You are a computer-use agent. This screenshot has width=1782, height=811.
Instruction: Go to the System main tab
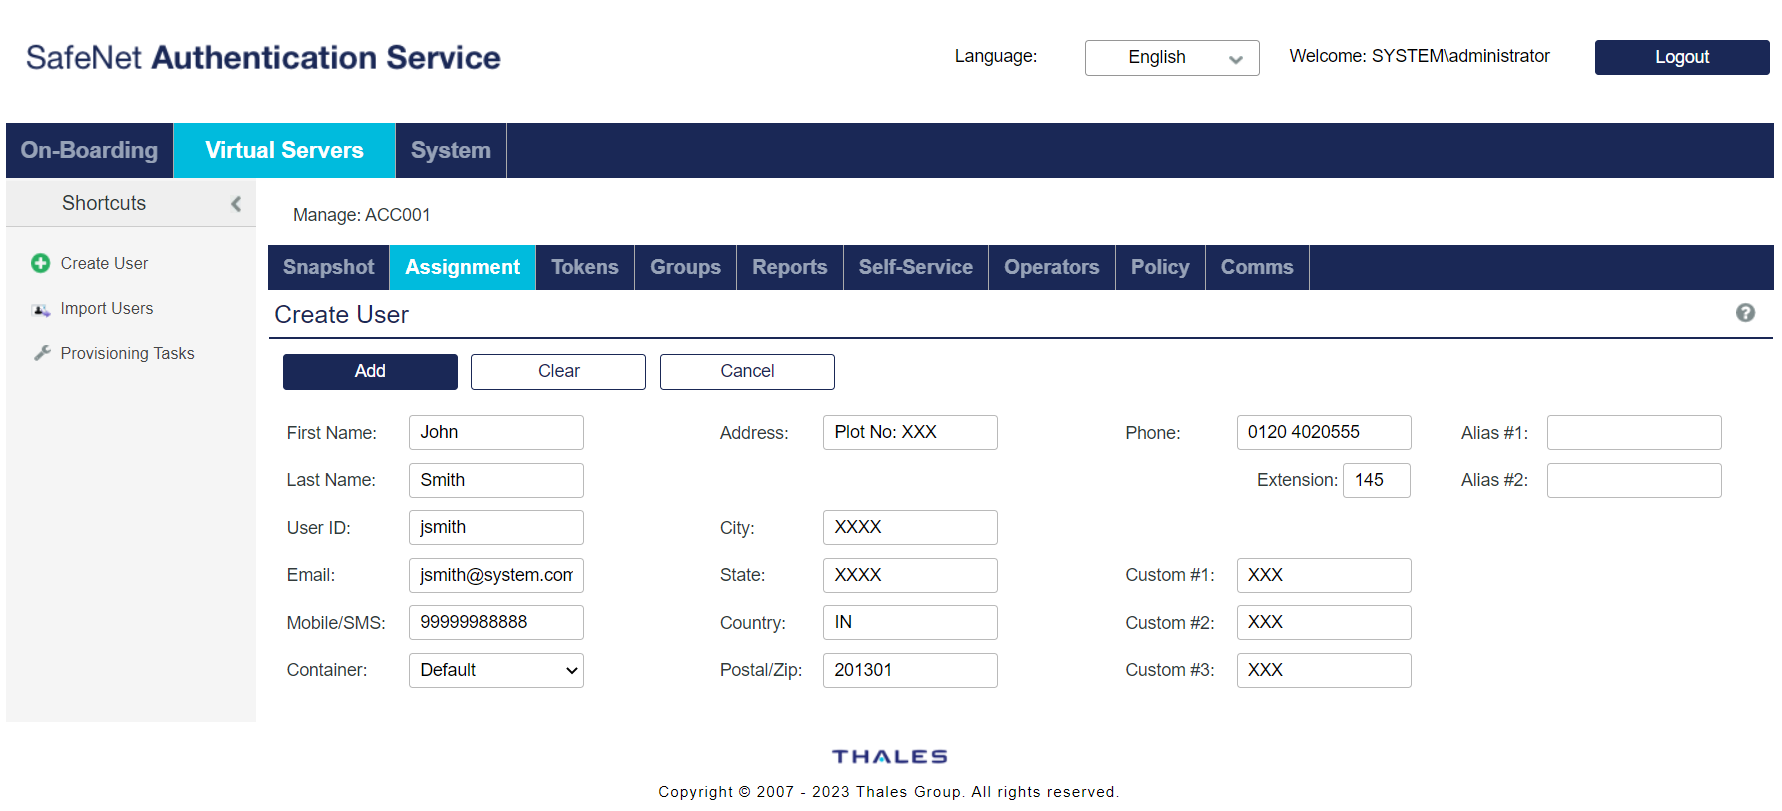(x=450, y=150)
